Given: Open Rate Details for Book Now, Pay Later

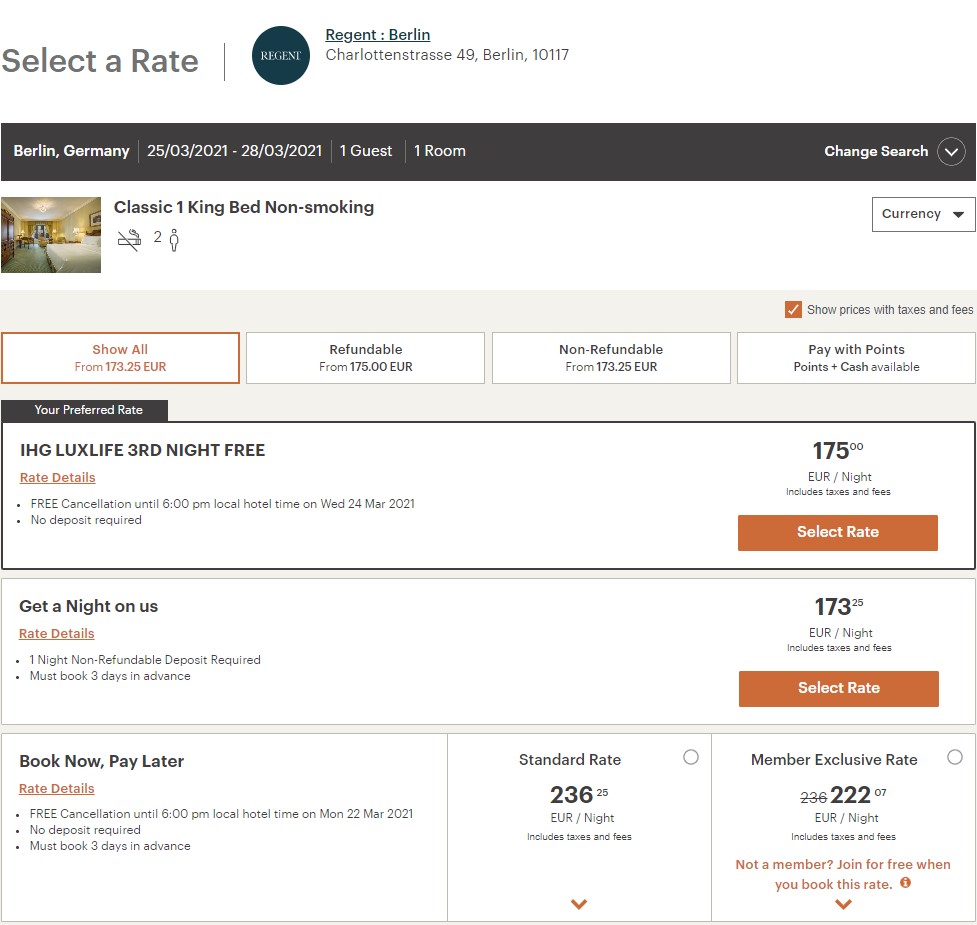Looking at the screenshot, I should click(57, 789).
